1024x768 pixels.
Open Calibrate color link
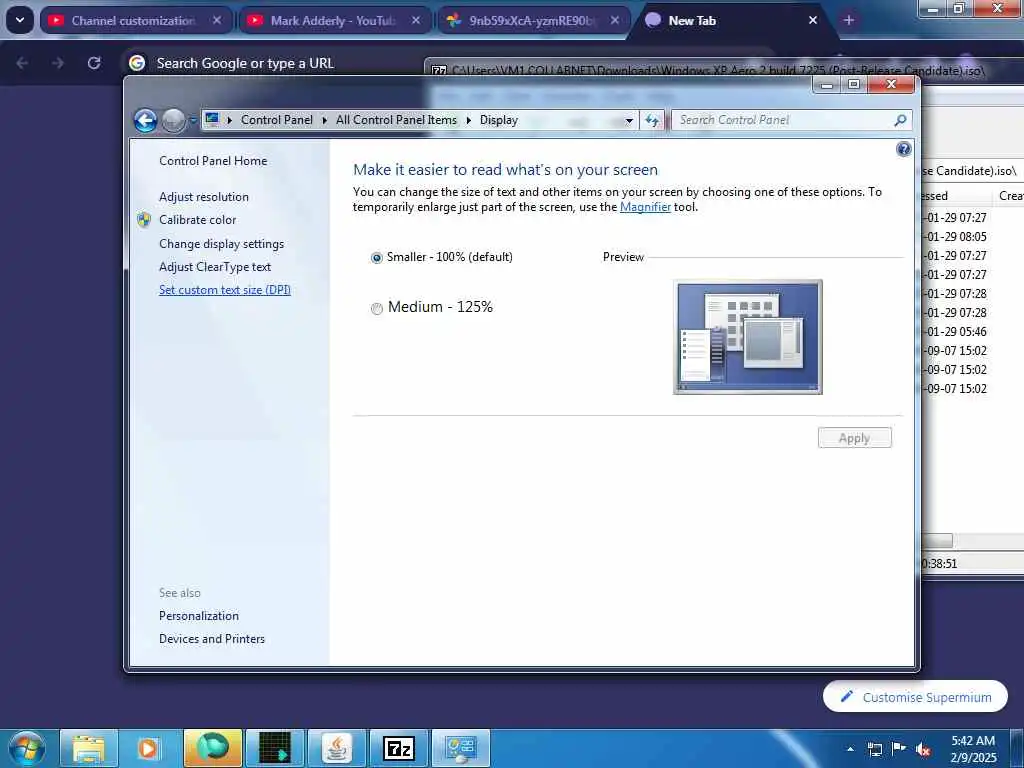click(197, 220)
